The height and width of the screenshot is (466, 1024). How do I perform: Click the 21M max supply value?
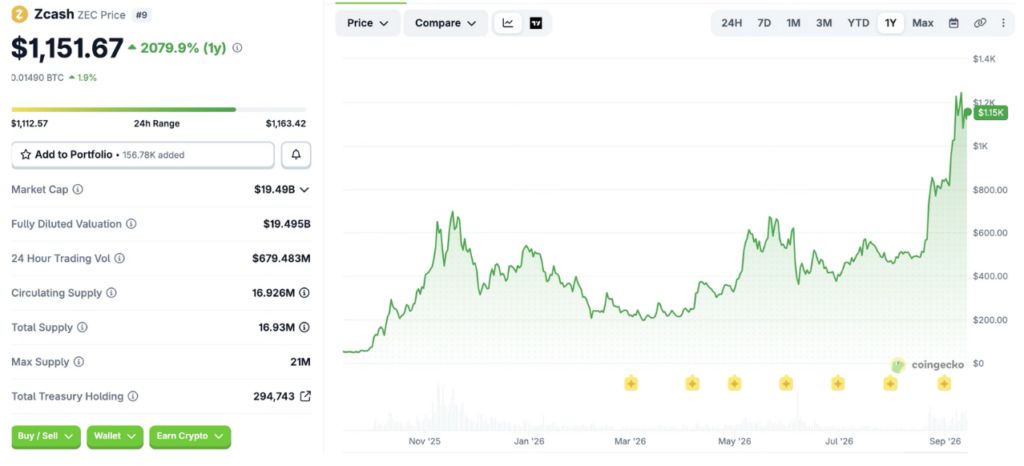pos(300,362)
